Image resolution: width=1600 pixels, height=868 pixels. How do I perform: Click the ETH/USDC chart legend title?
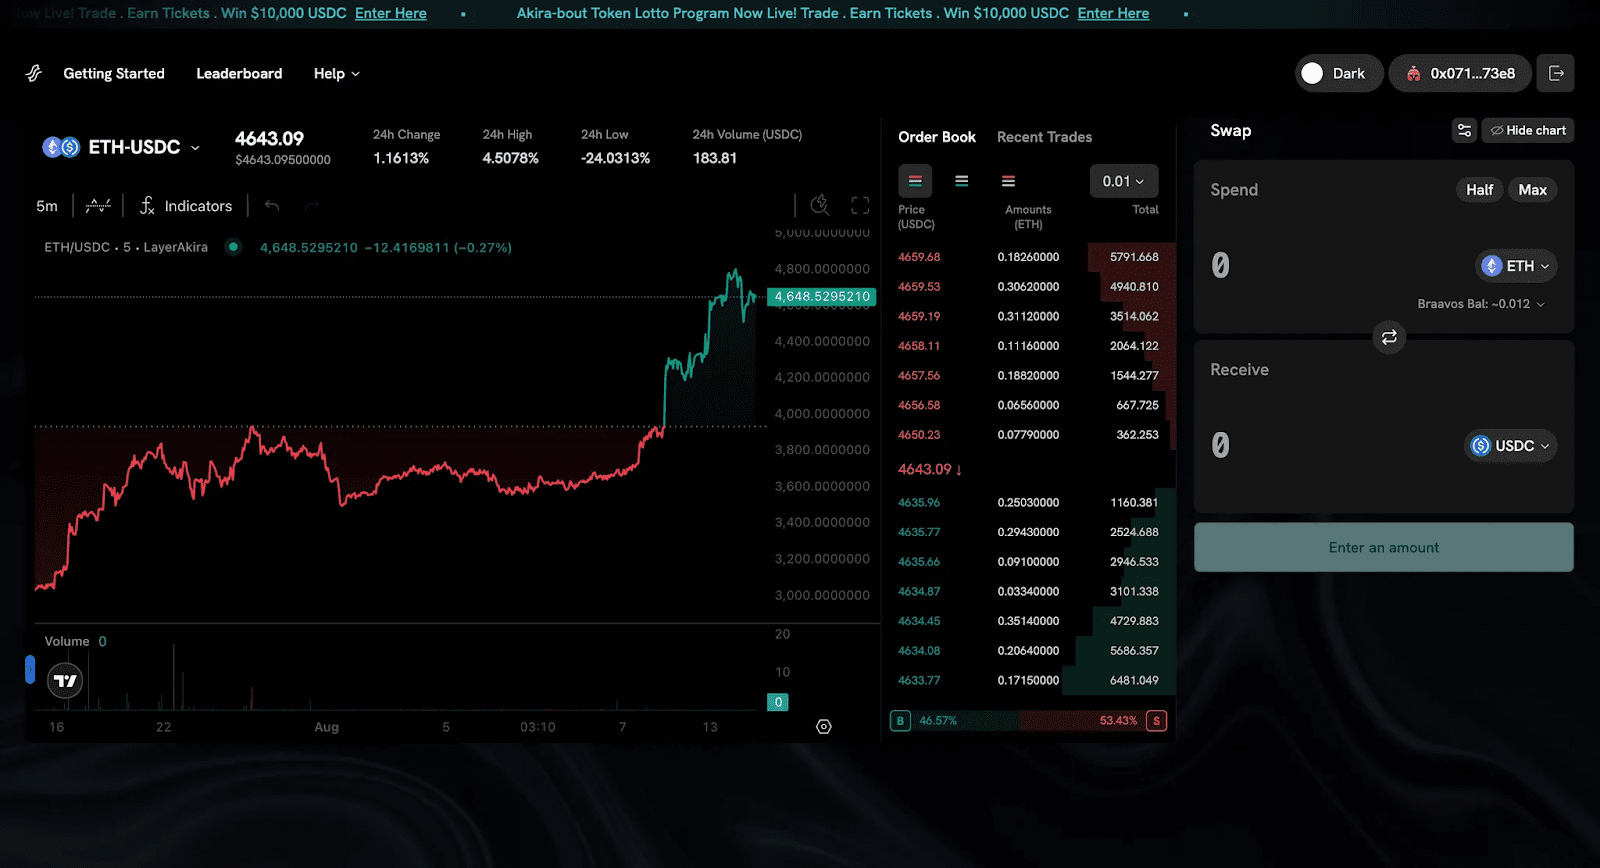coord(126,247)
